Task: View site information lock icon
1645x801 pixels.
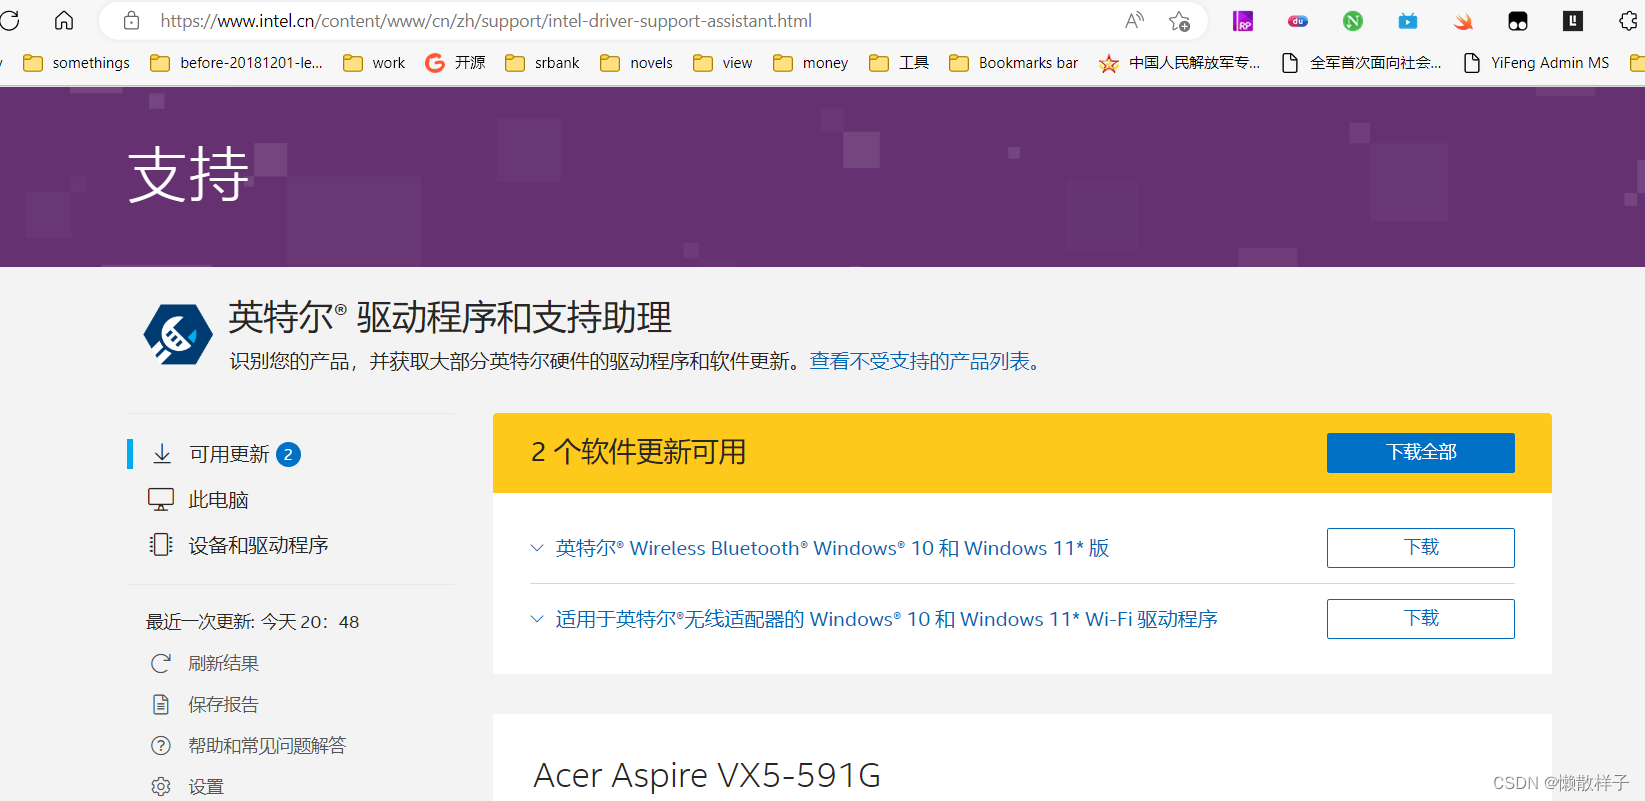Action: 131,20
